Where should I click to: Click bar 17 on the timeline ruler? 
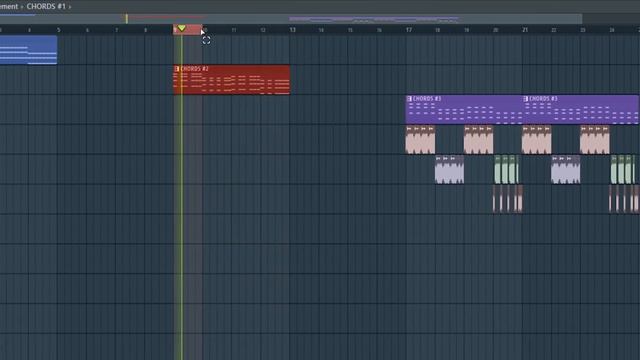409,30
